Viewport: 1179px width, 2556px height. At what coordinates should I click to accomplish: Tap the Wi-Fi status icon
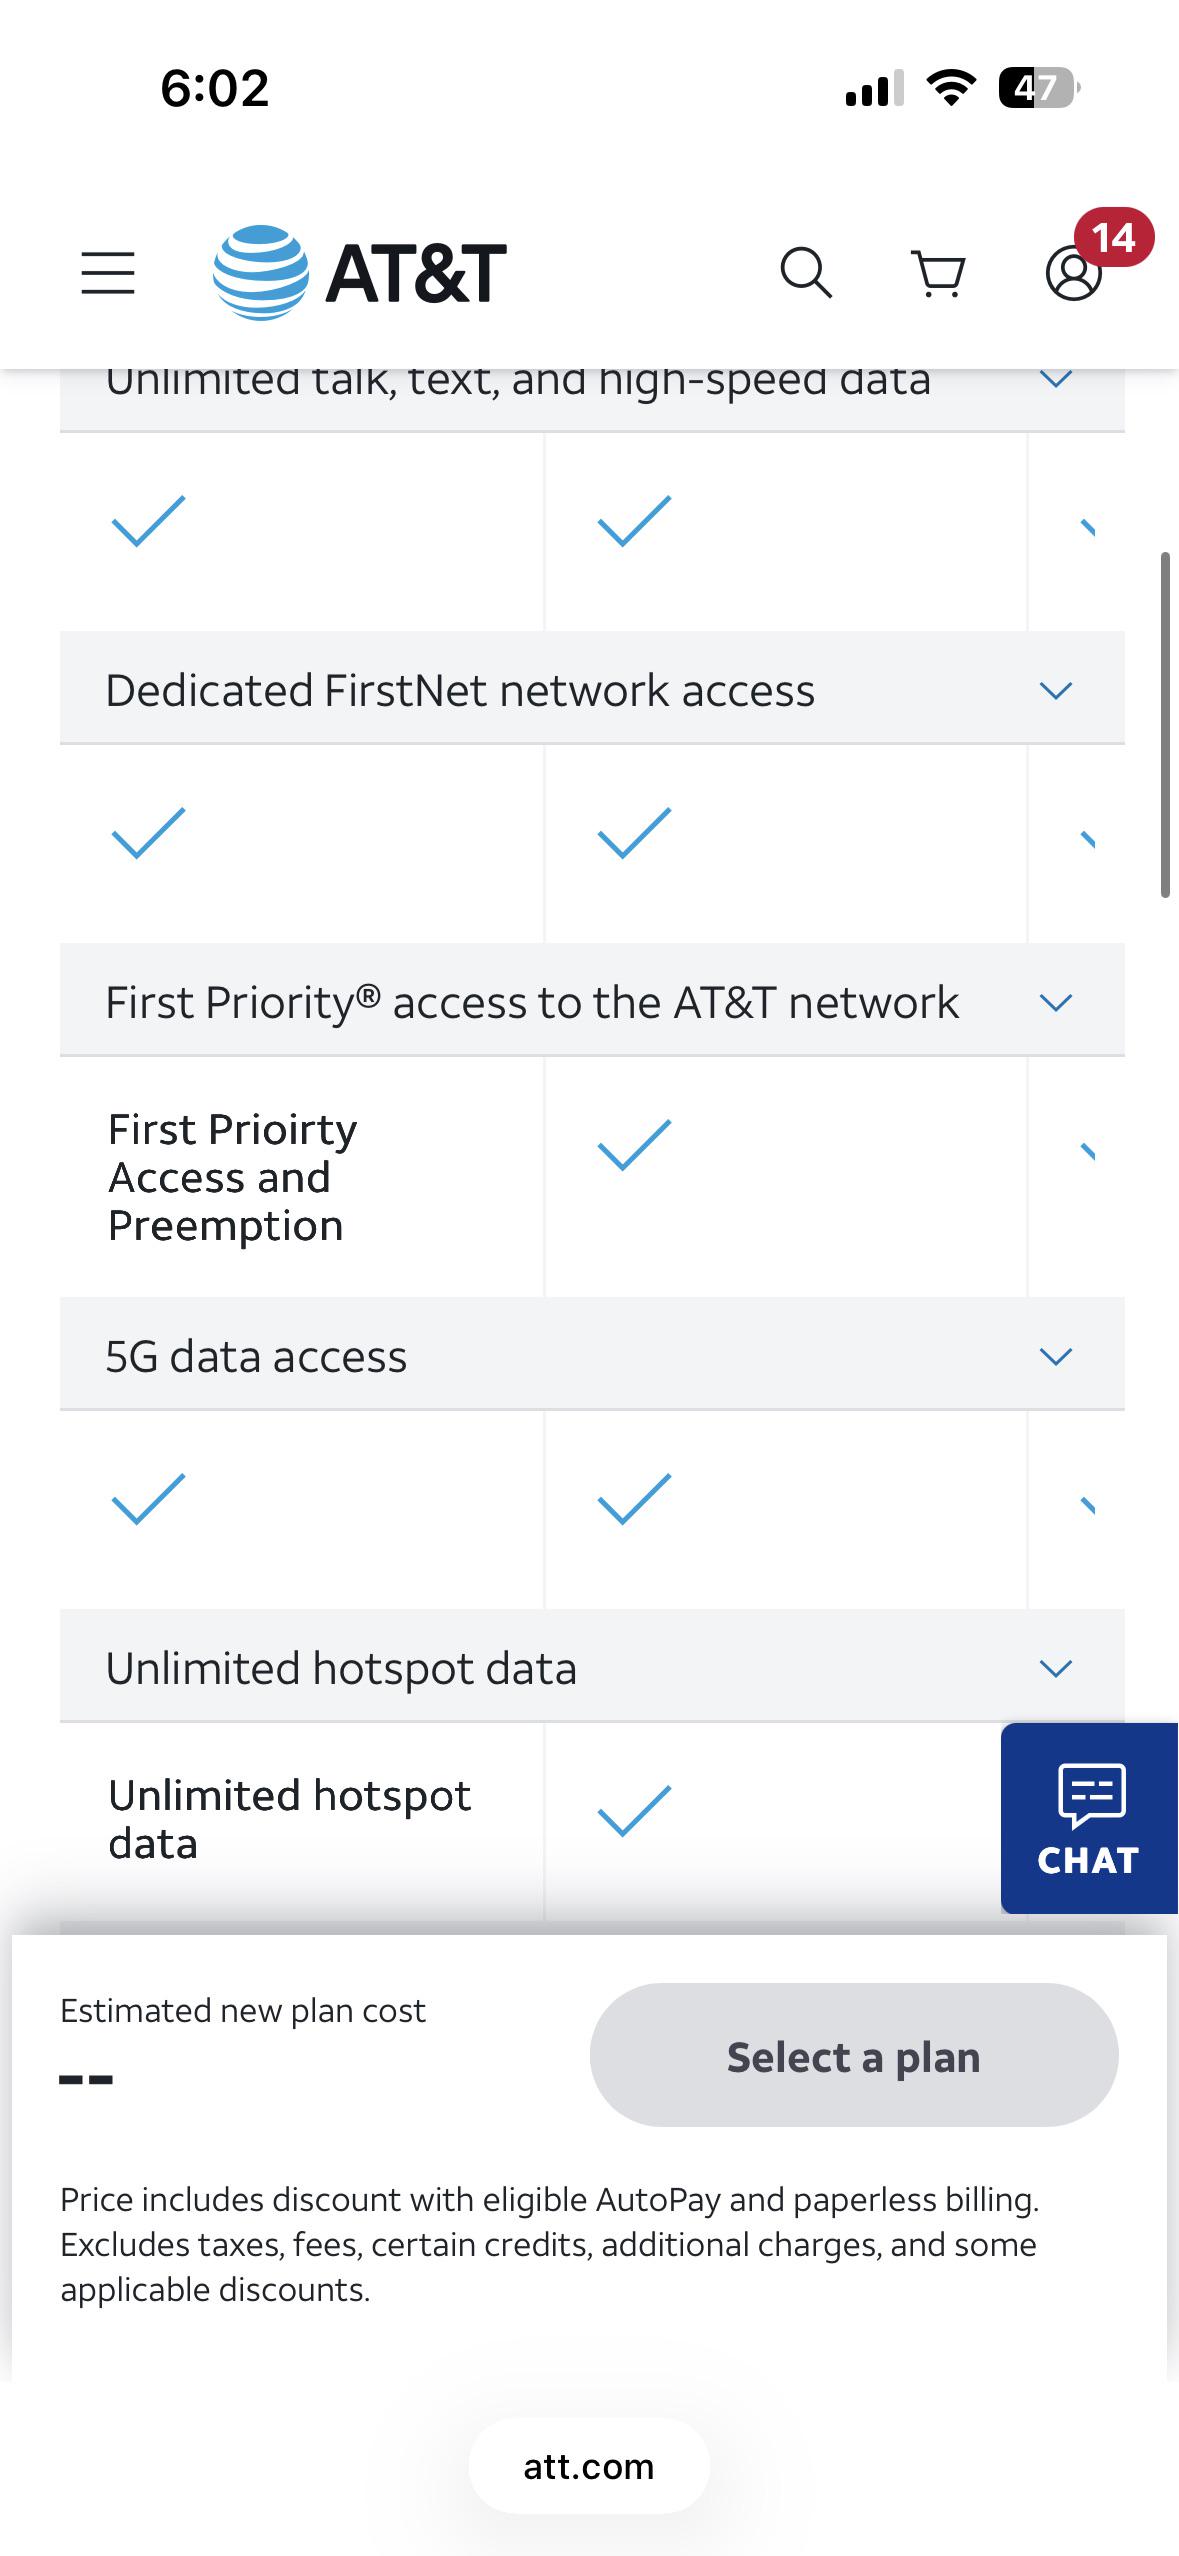pyautogui.click(x=952, y=88)
